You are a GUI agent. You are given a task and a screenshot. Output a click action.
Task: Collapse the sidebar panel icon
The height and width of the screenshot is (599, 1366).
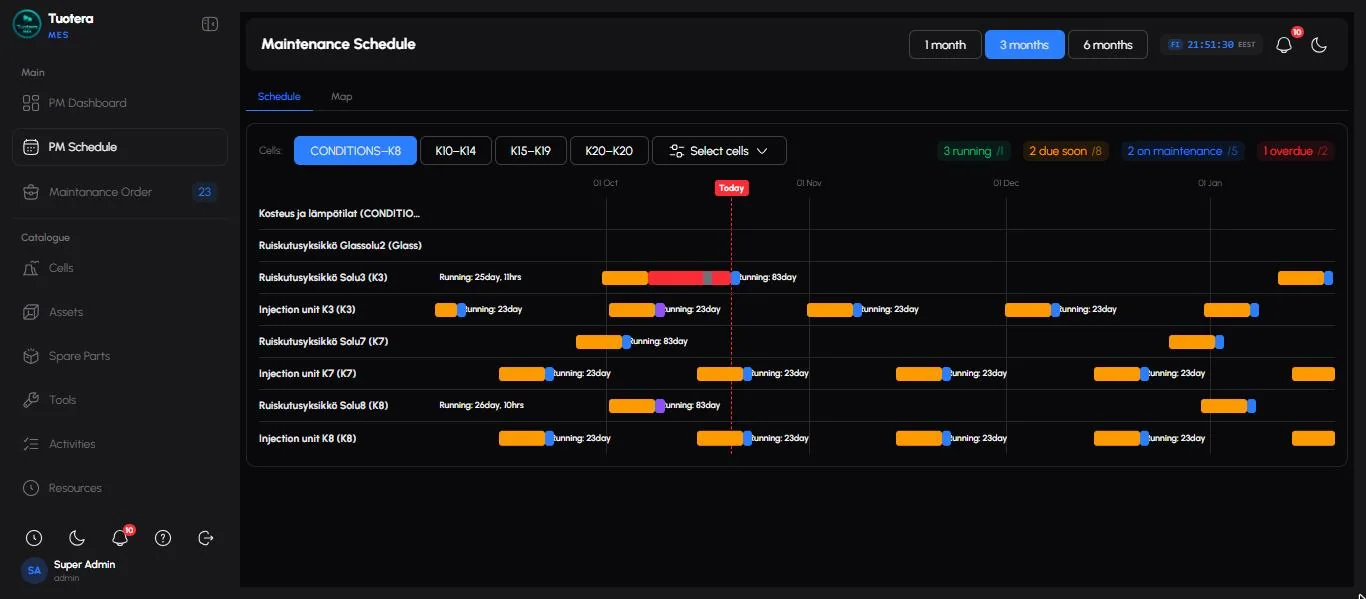[x=210, y=24]
